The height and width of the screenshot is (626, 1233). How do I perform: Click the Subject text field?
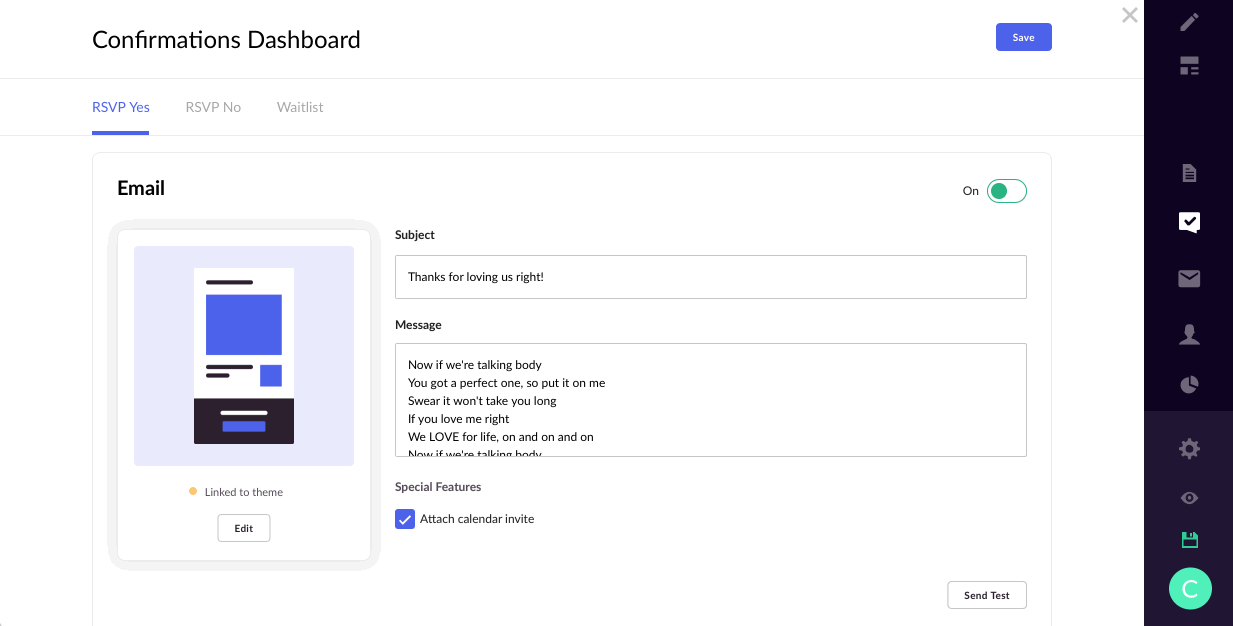click(x=711, y=277)
